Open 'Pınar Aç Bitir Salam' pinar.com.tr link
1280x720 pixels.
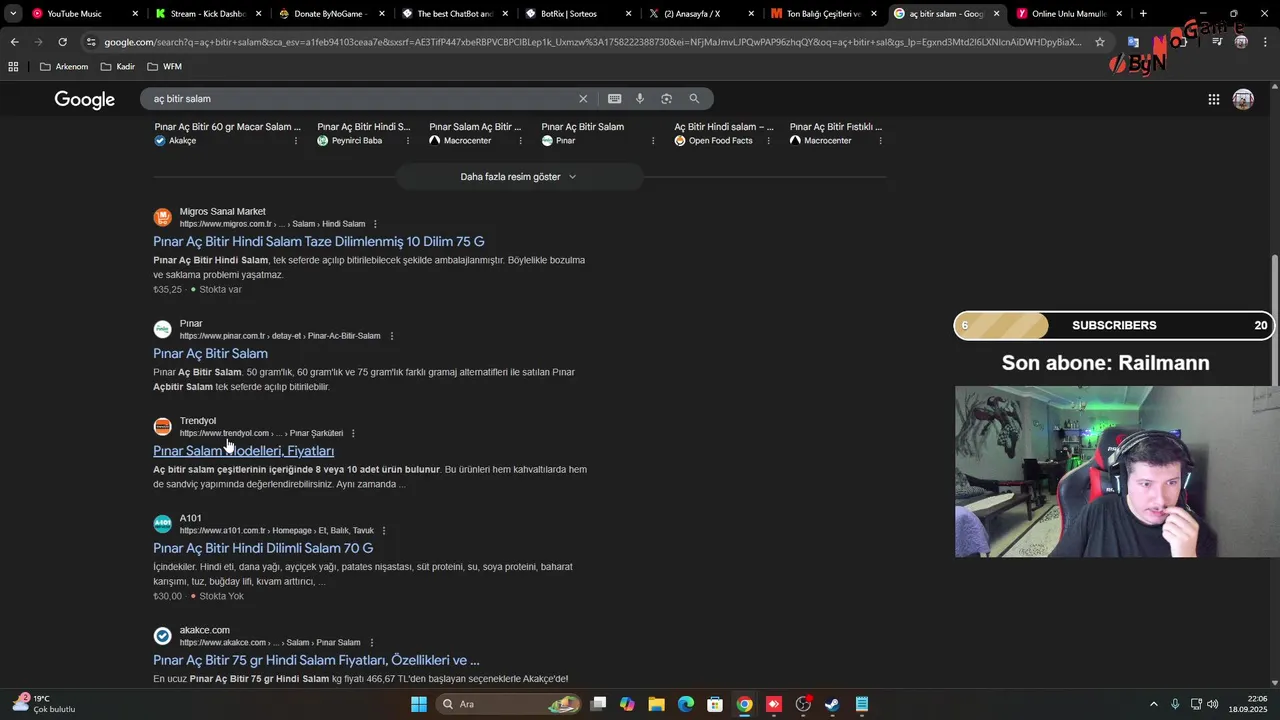pyautogui.click(x=210, y=354)
